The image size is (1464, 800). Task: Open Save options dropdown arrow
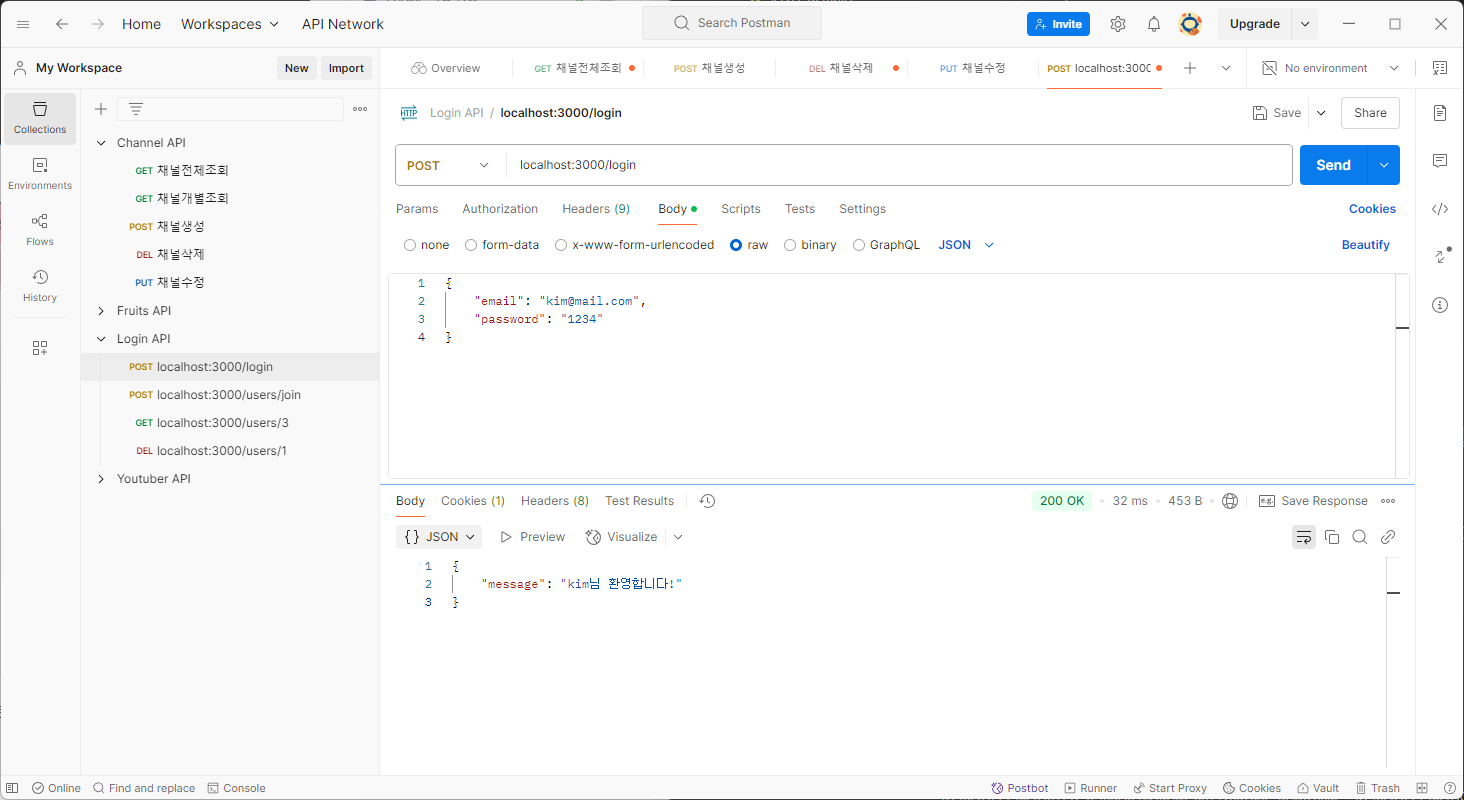coord(1321,113)
